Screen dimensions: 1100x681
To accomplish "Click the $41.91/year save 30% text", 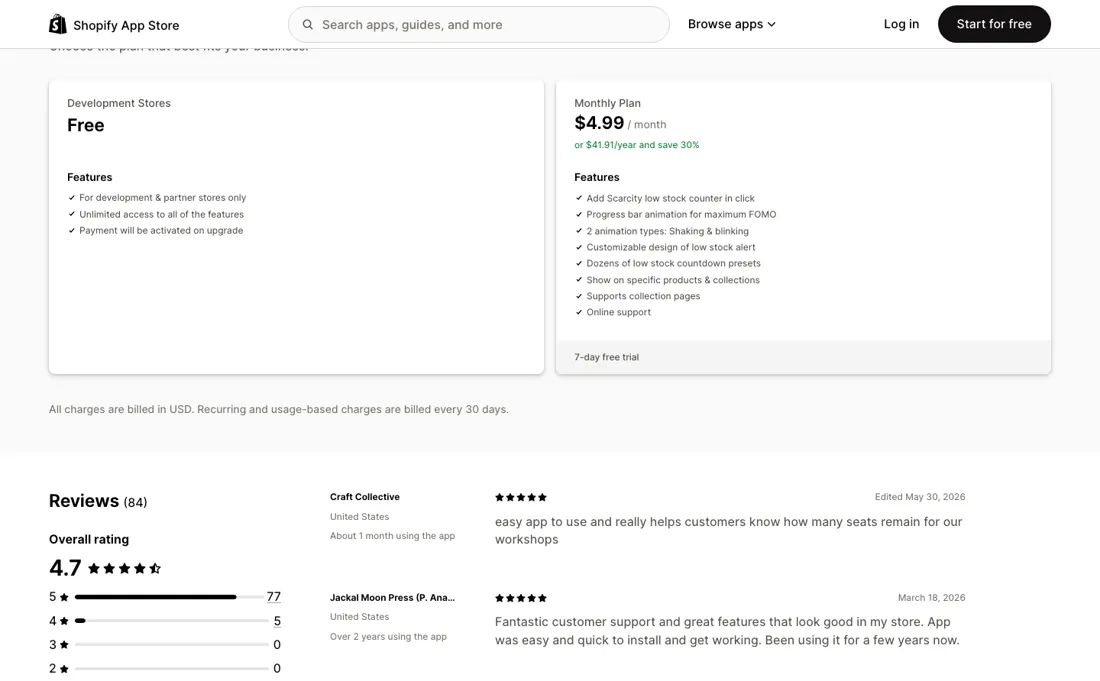I will tap(636, 145).
